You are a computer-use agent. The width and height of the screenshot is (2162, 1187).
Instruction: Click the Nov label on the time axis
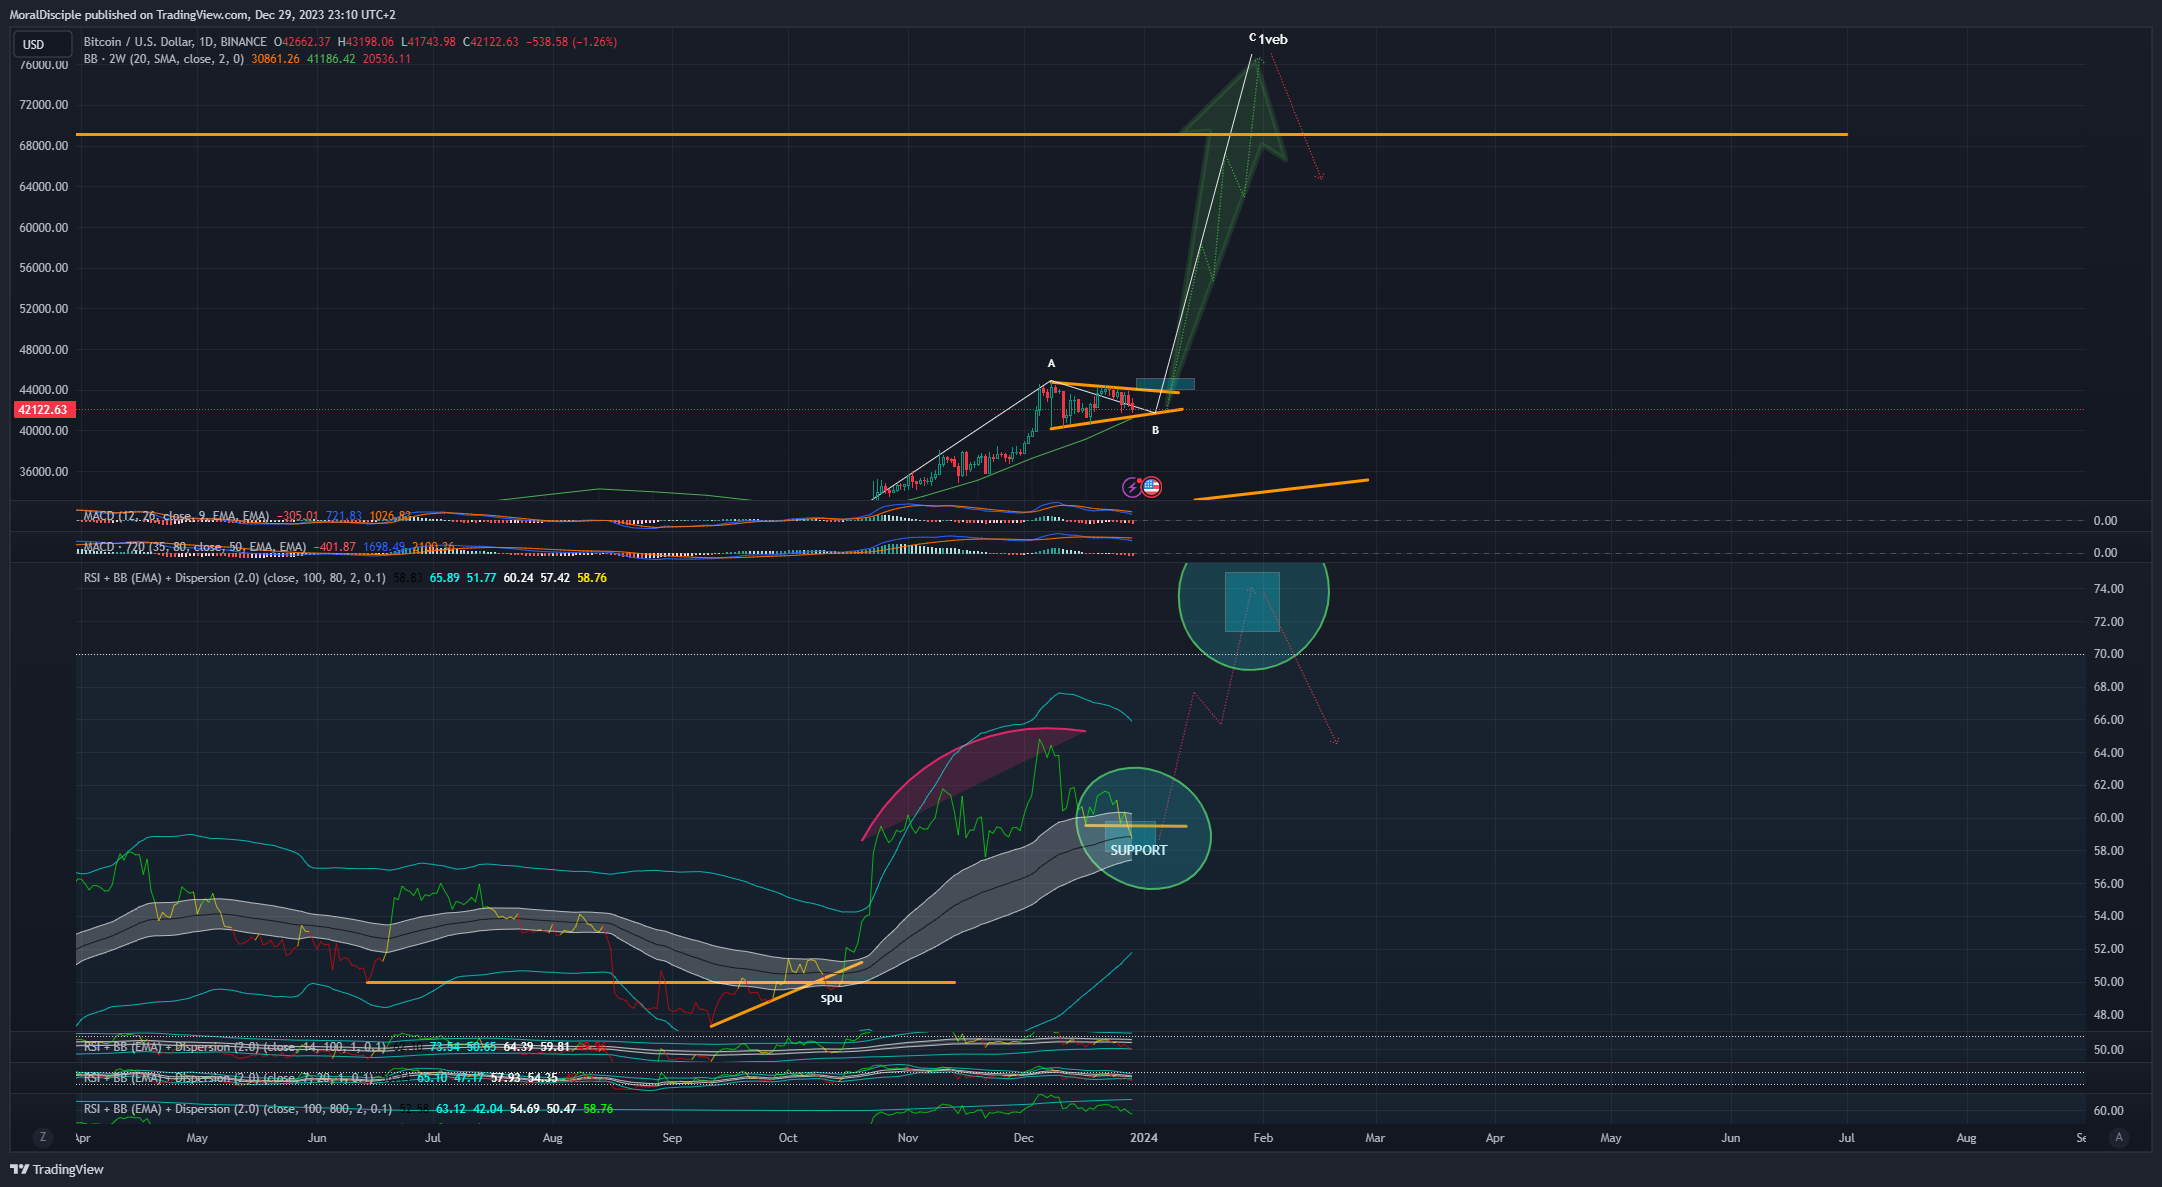[908, 1138]
